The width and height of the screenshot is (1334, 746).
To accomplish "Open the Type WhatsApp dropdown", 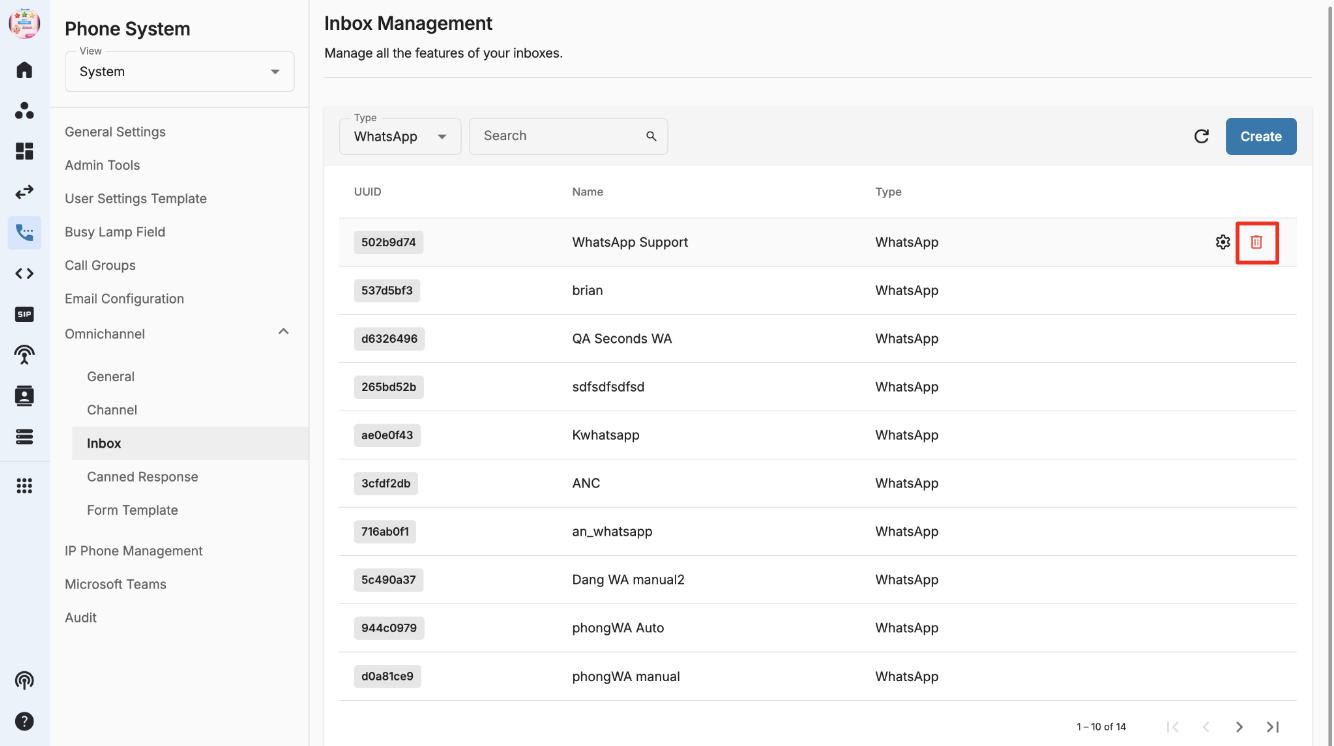I will click(x=400, y=136).
